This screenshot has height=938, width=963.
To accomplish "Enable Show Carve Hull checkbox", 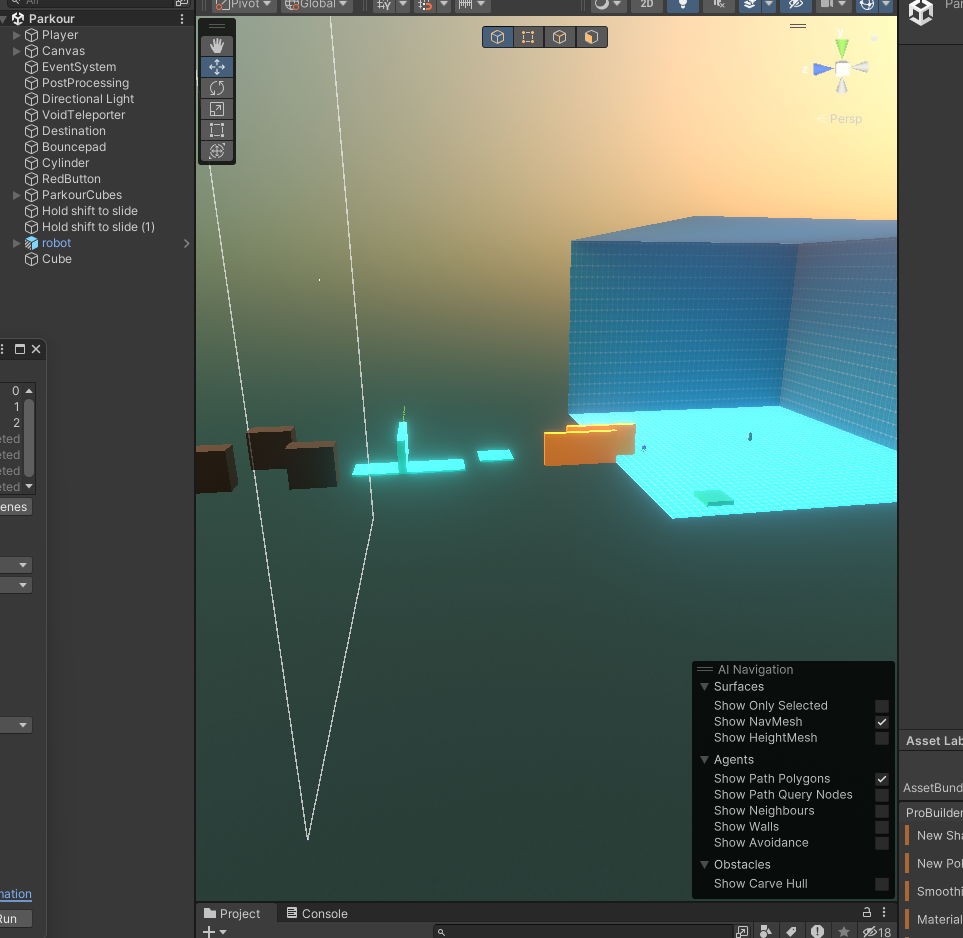I will pyautogui.click(x=881, y=884).
